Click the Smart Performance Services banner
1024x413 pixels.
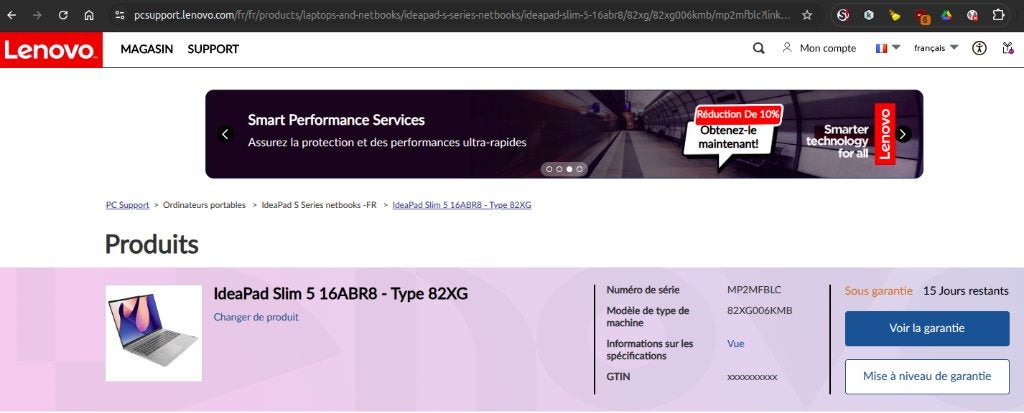(x=564, y=134)
